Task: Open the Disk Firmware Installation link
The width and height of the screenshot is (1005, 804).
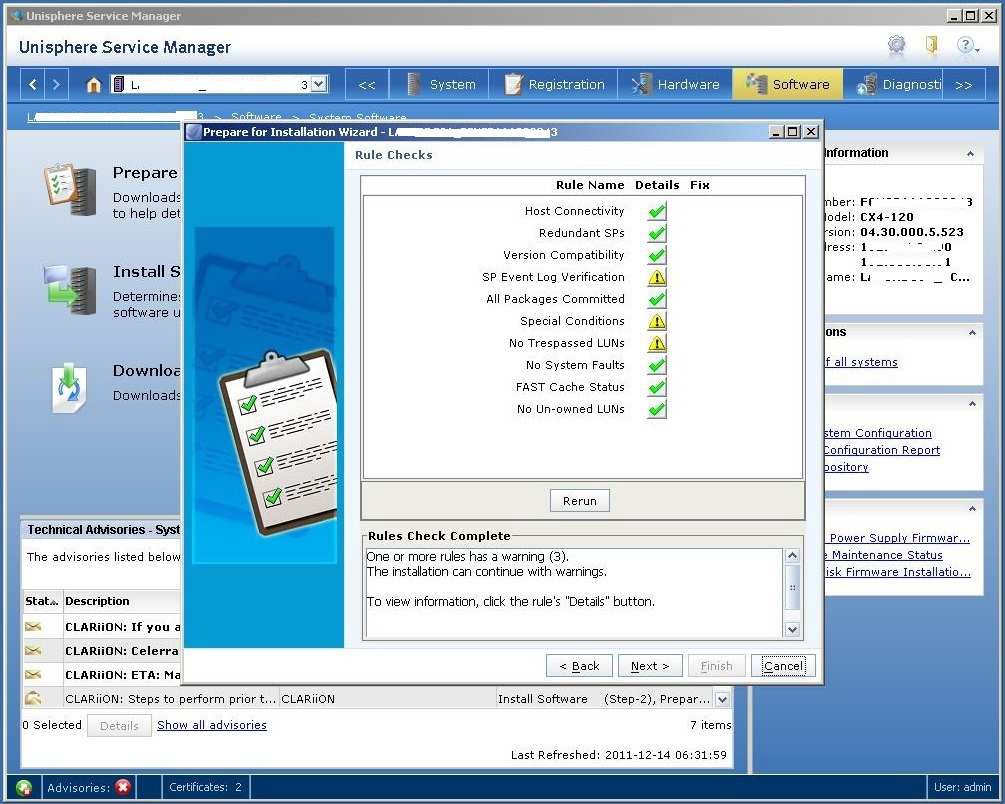Action: click(x=899, y=572)
